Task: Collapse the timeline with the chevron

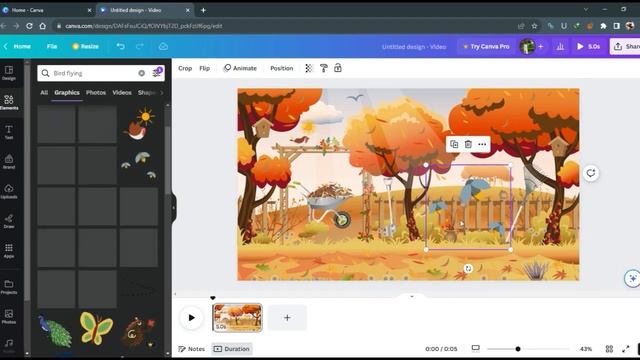Action: [x=411, y=296]
